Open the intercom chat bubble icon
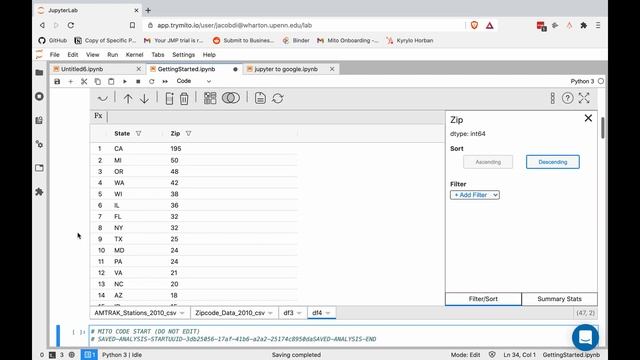Screen dimensions: 640x360 pyautogui.click(x=585, y=338)
